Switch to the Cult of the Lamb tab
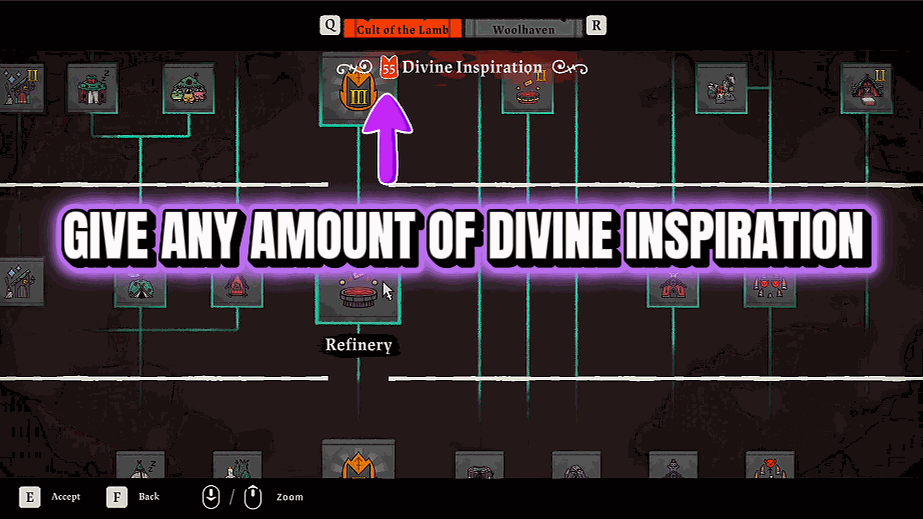 [403, 29]
